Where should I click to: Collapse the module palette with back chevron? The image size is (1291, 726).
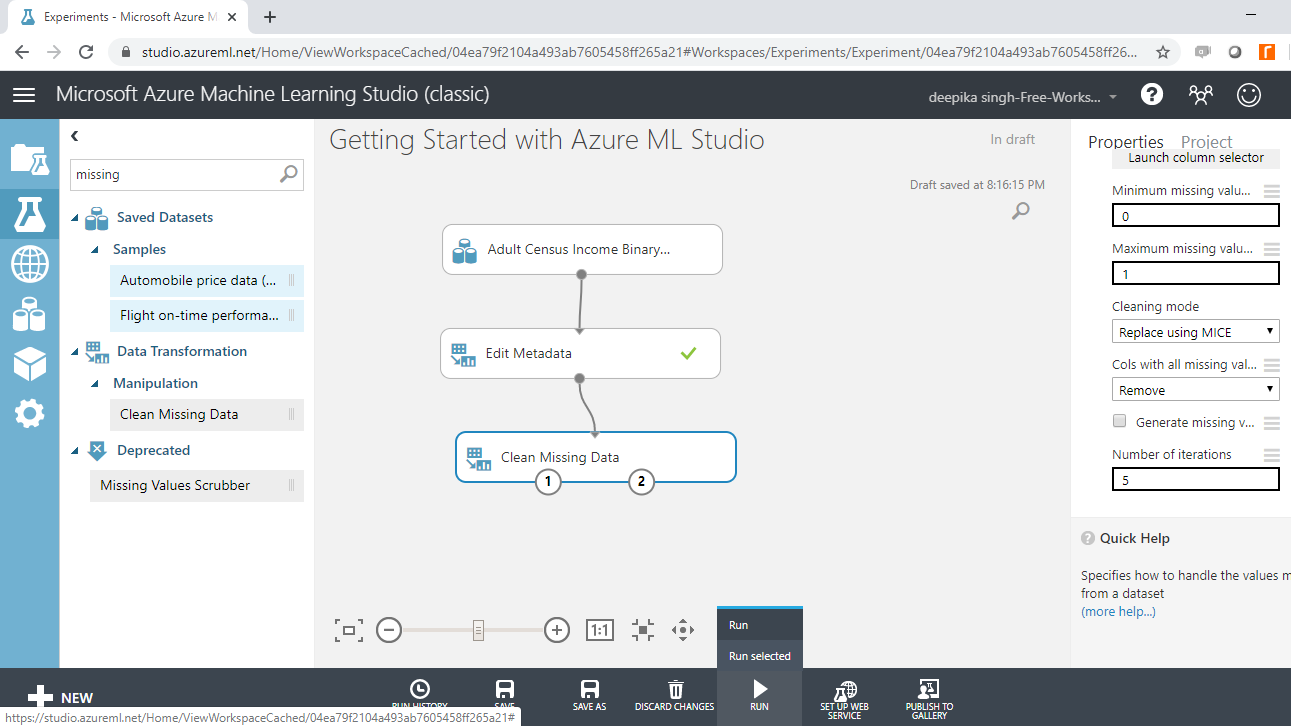(75, 135)
